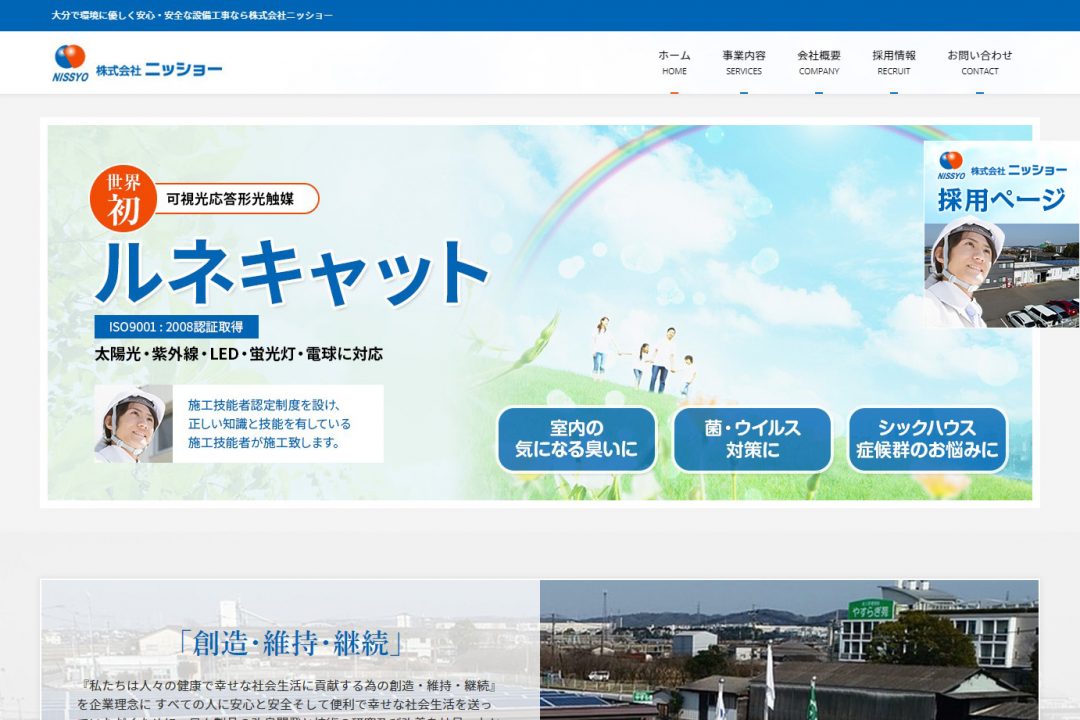Open the 採用情報 RECRUIT menu item
The height and width of the screenshot is (720, 1080).
click(894, 62)
